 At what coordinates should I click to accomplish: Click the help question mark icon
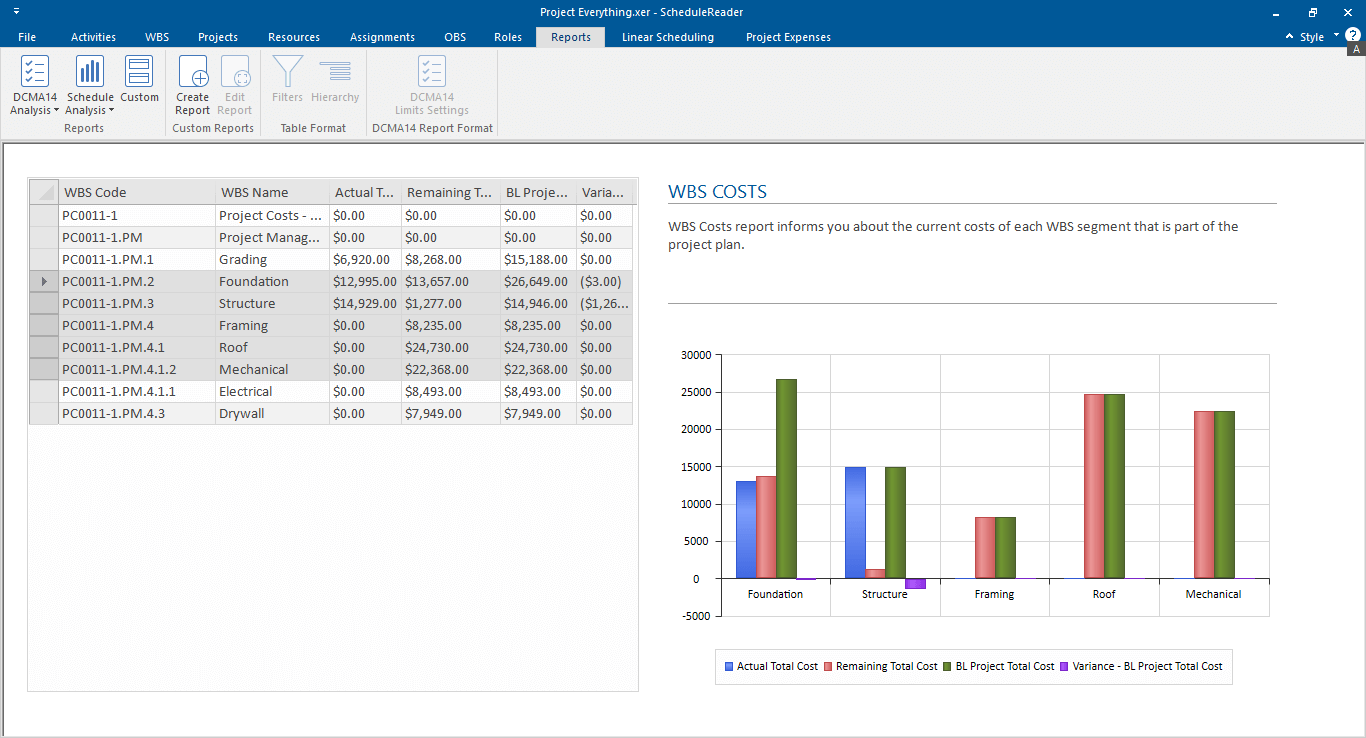pos(1353,35)
